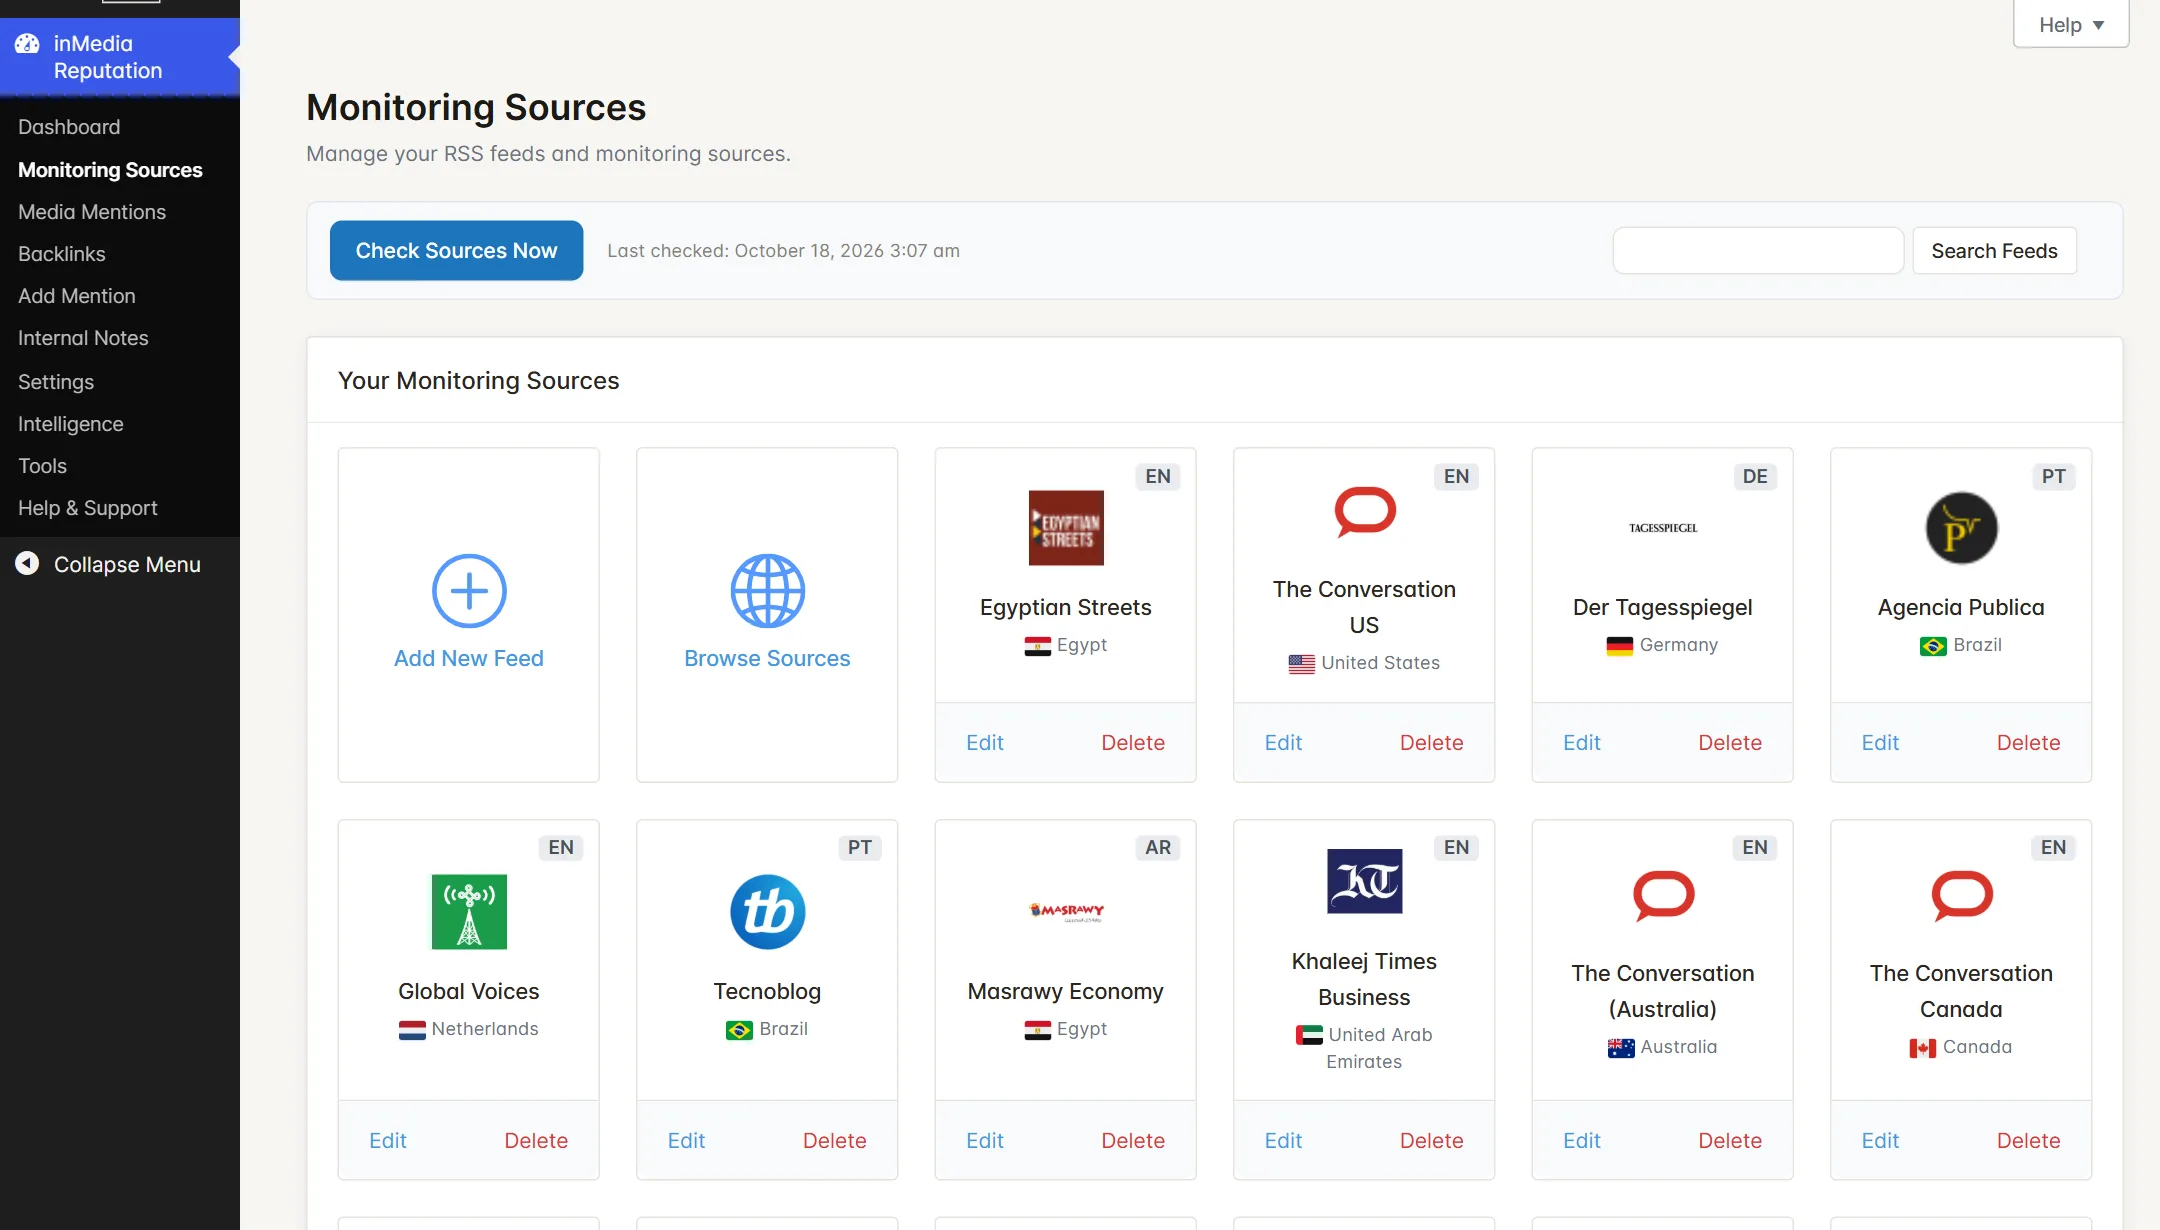Click the Add New Feed plus icon
2160x1230 pixels.
point(469,591)
